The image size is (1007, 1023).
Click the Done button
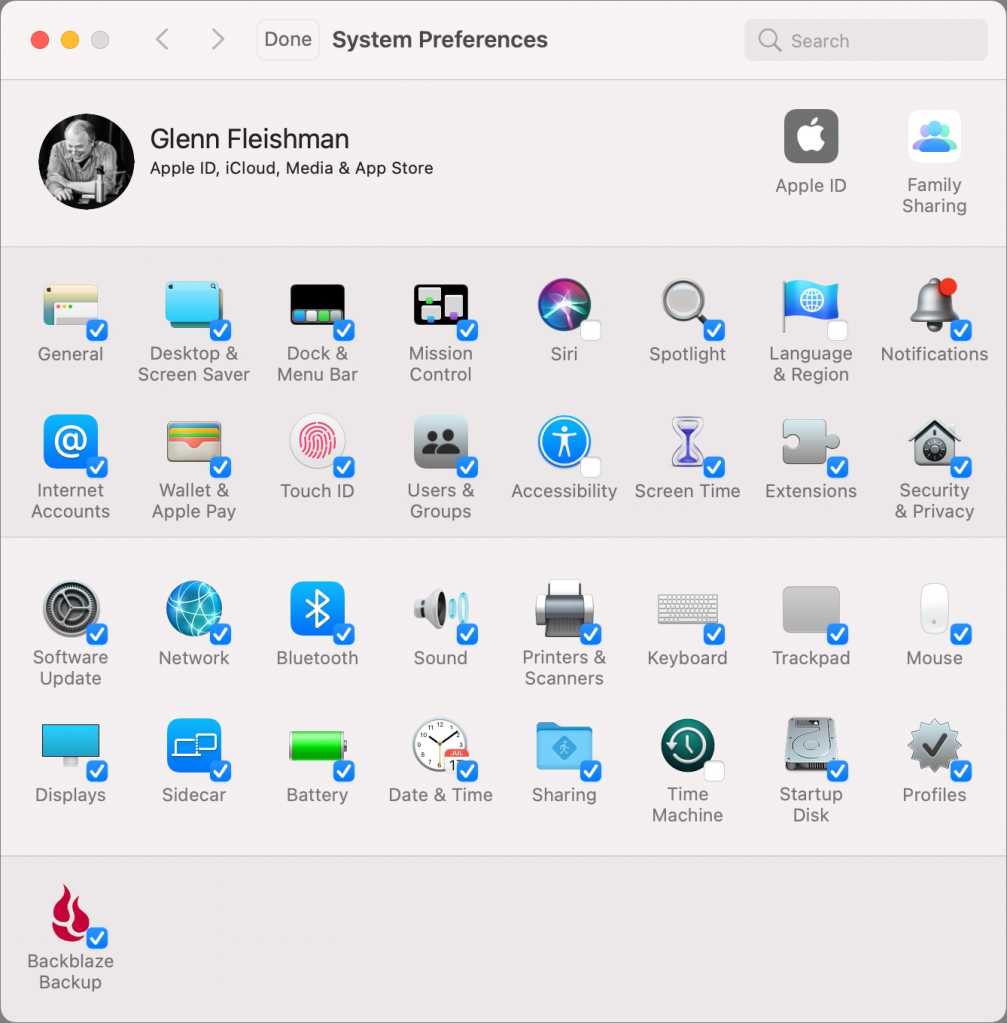point(288,40)
